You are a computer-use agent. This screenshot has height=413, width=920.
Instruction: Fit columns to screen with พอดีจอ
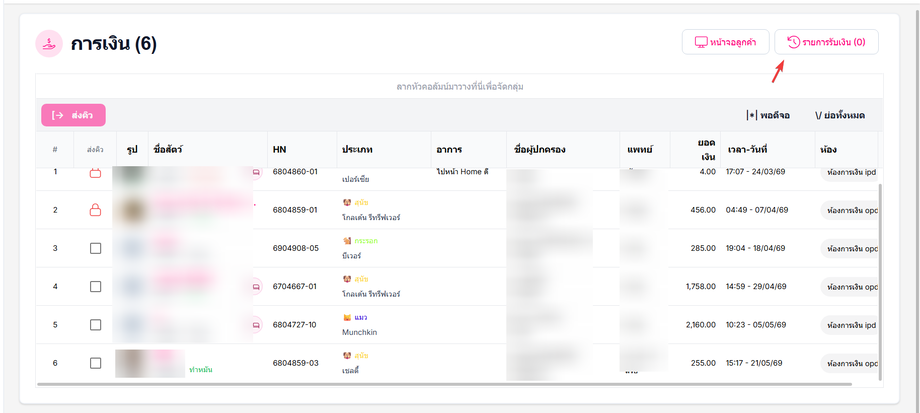pyautogui.click(x=768, y=116)
